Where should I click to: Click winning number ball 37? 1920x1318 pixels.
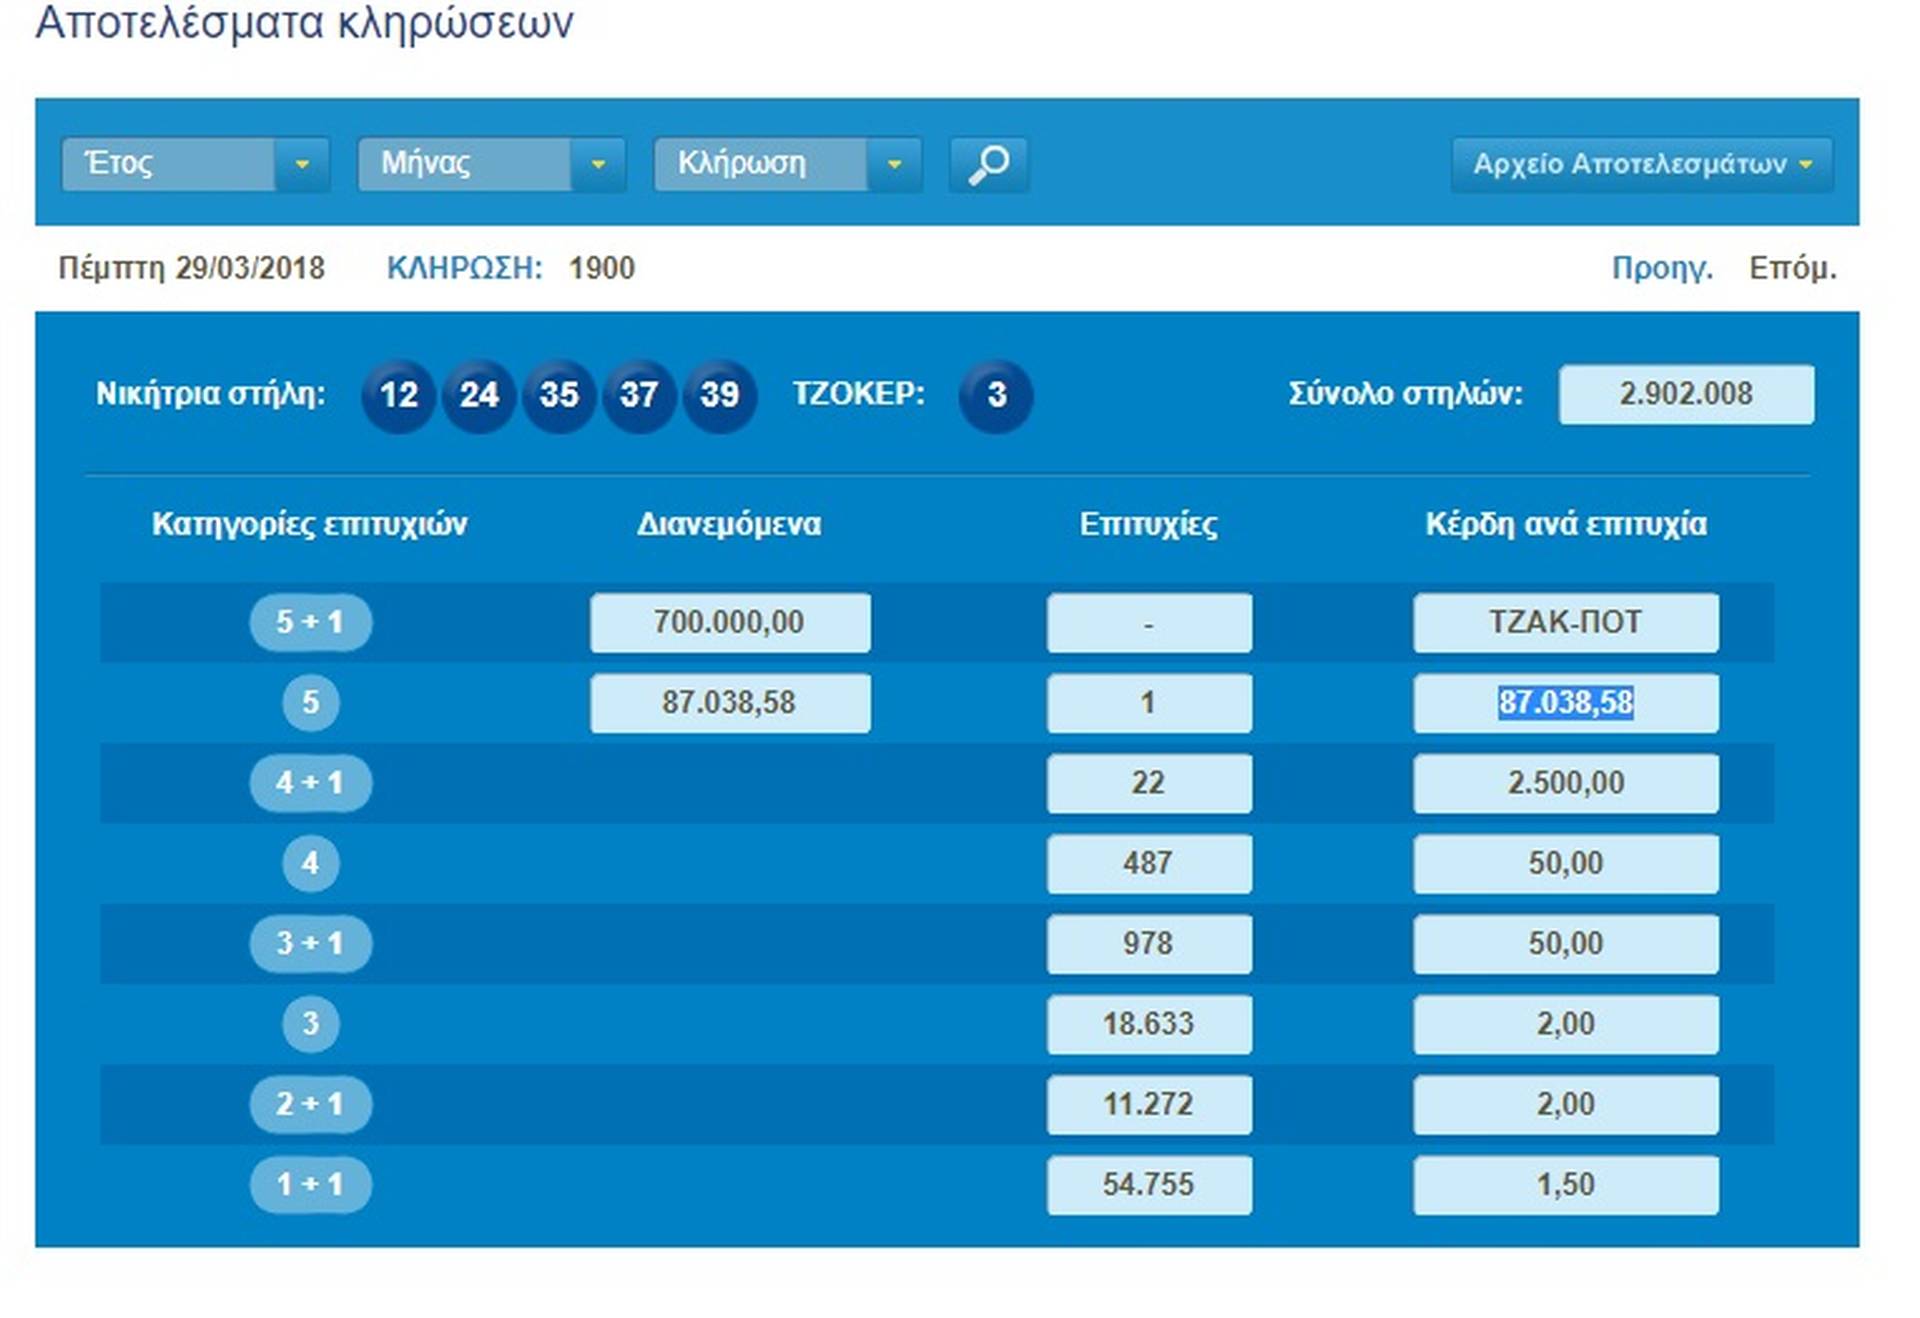pyautogui.click(x=639, y=395)
